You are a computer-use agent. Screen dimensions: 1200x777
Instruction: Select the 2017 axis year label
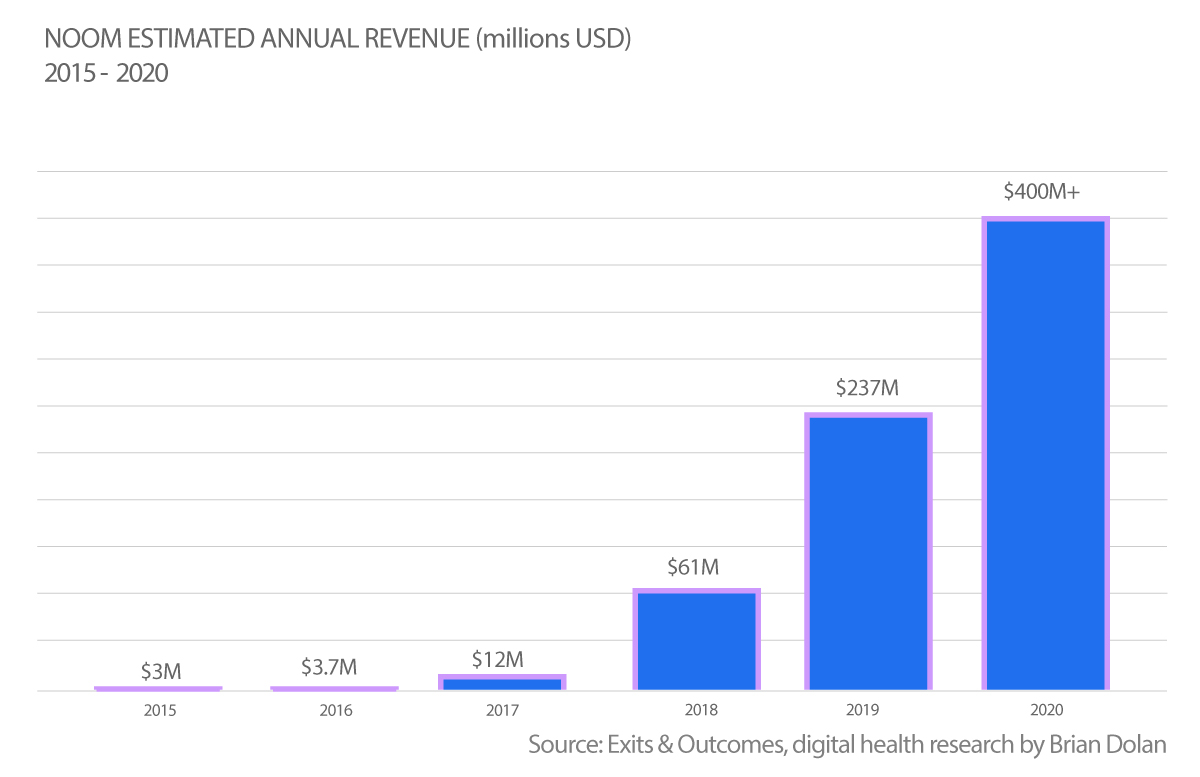pyautogui.click(x=502, y=710)
